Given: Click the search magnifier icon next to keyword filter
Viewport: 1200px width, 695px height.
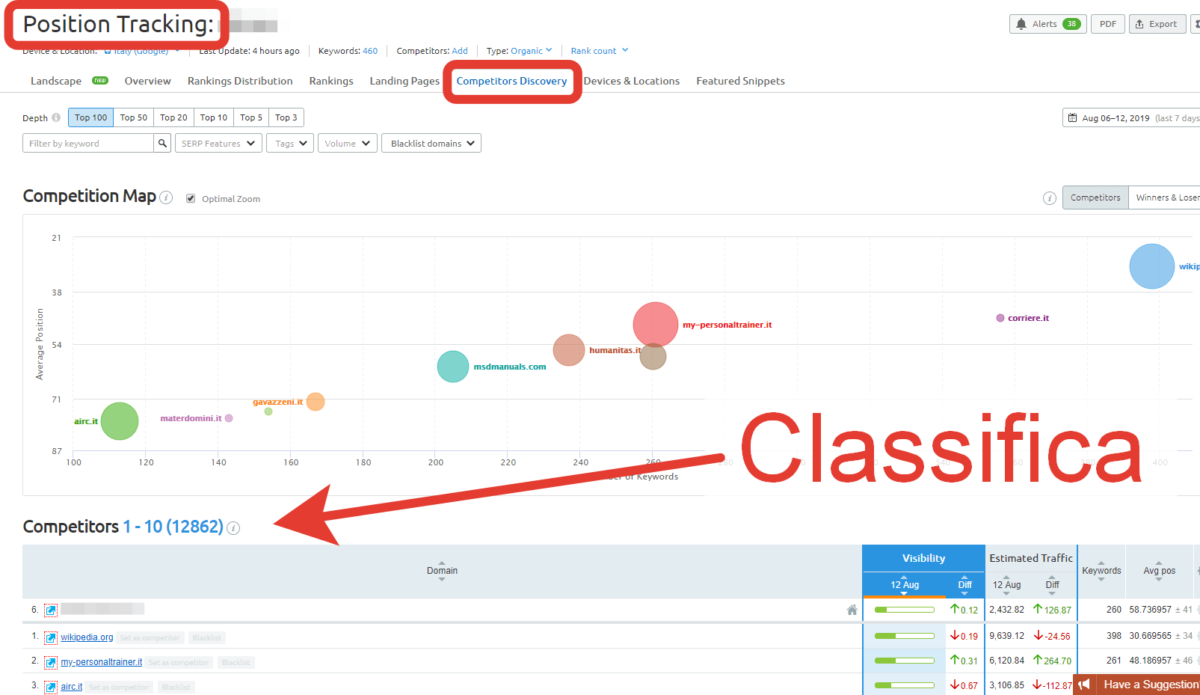Looking at the screenshot, I should pos(162,143).
